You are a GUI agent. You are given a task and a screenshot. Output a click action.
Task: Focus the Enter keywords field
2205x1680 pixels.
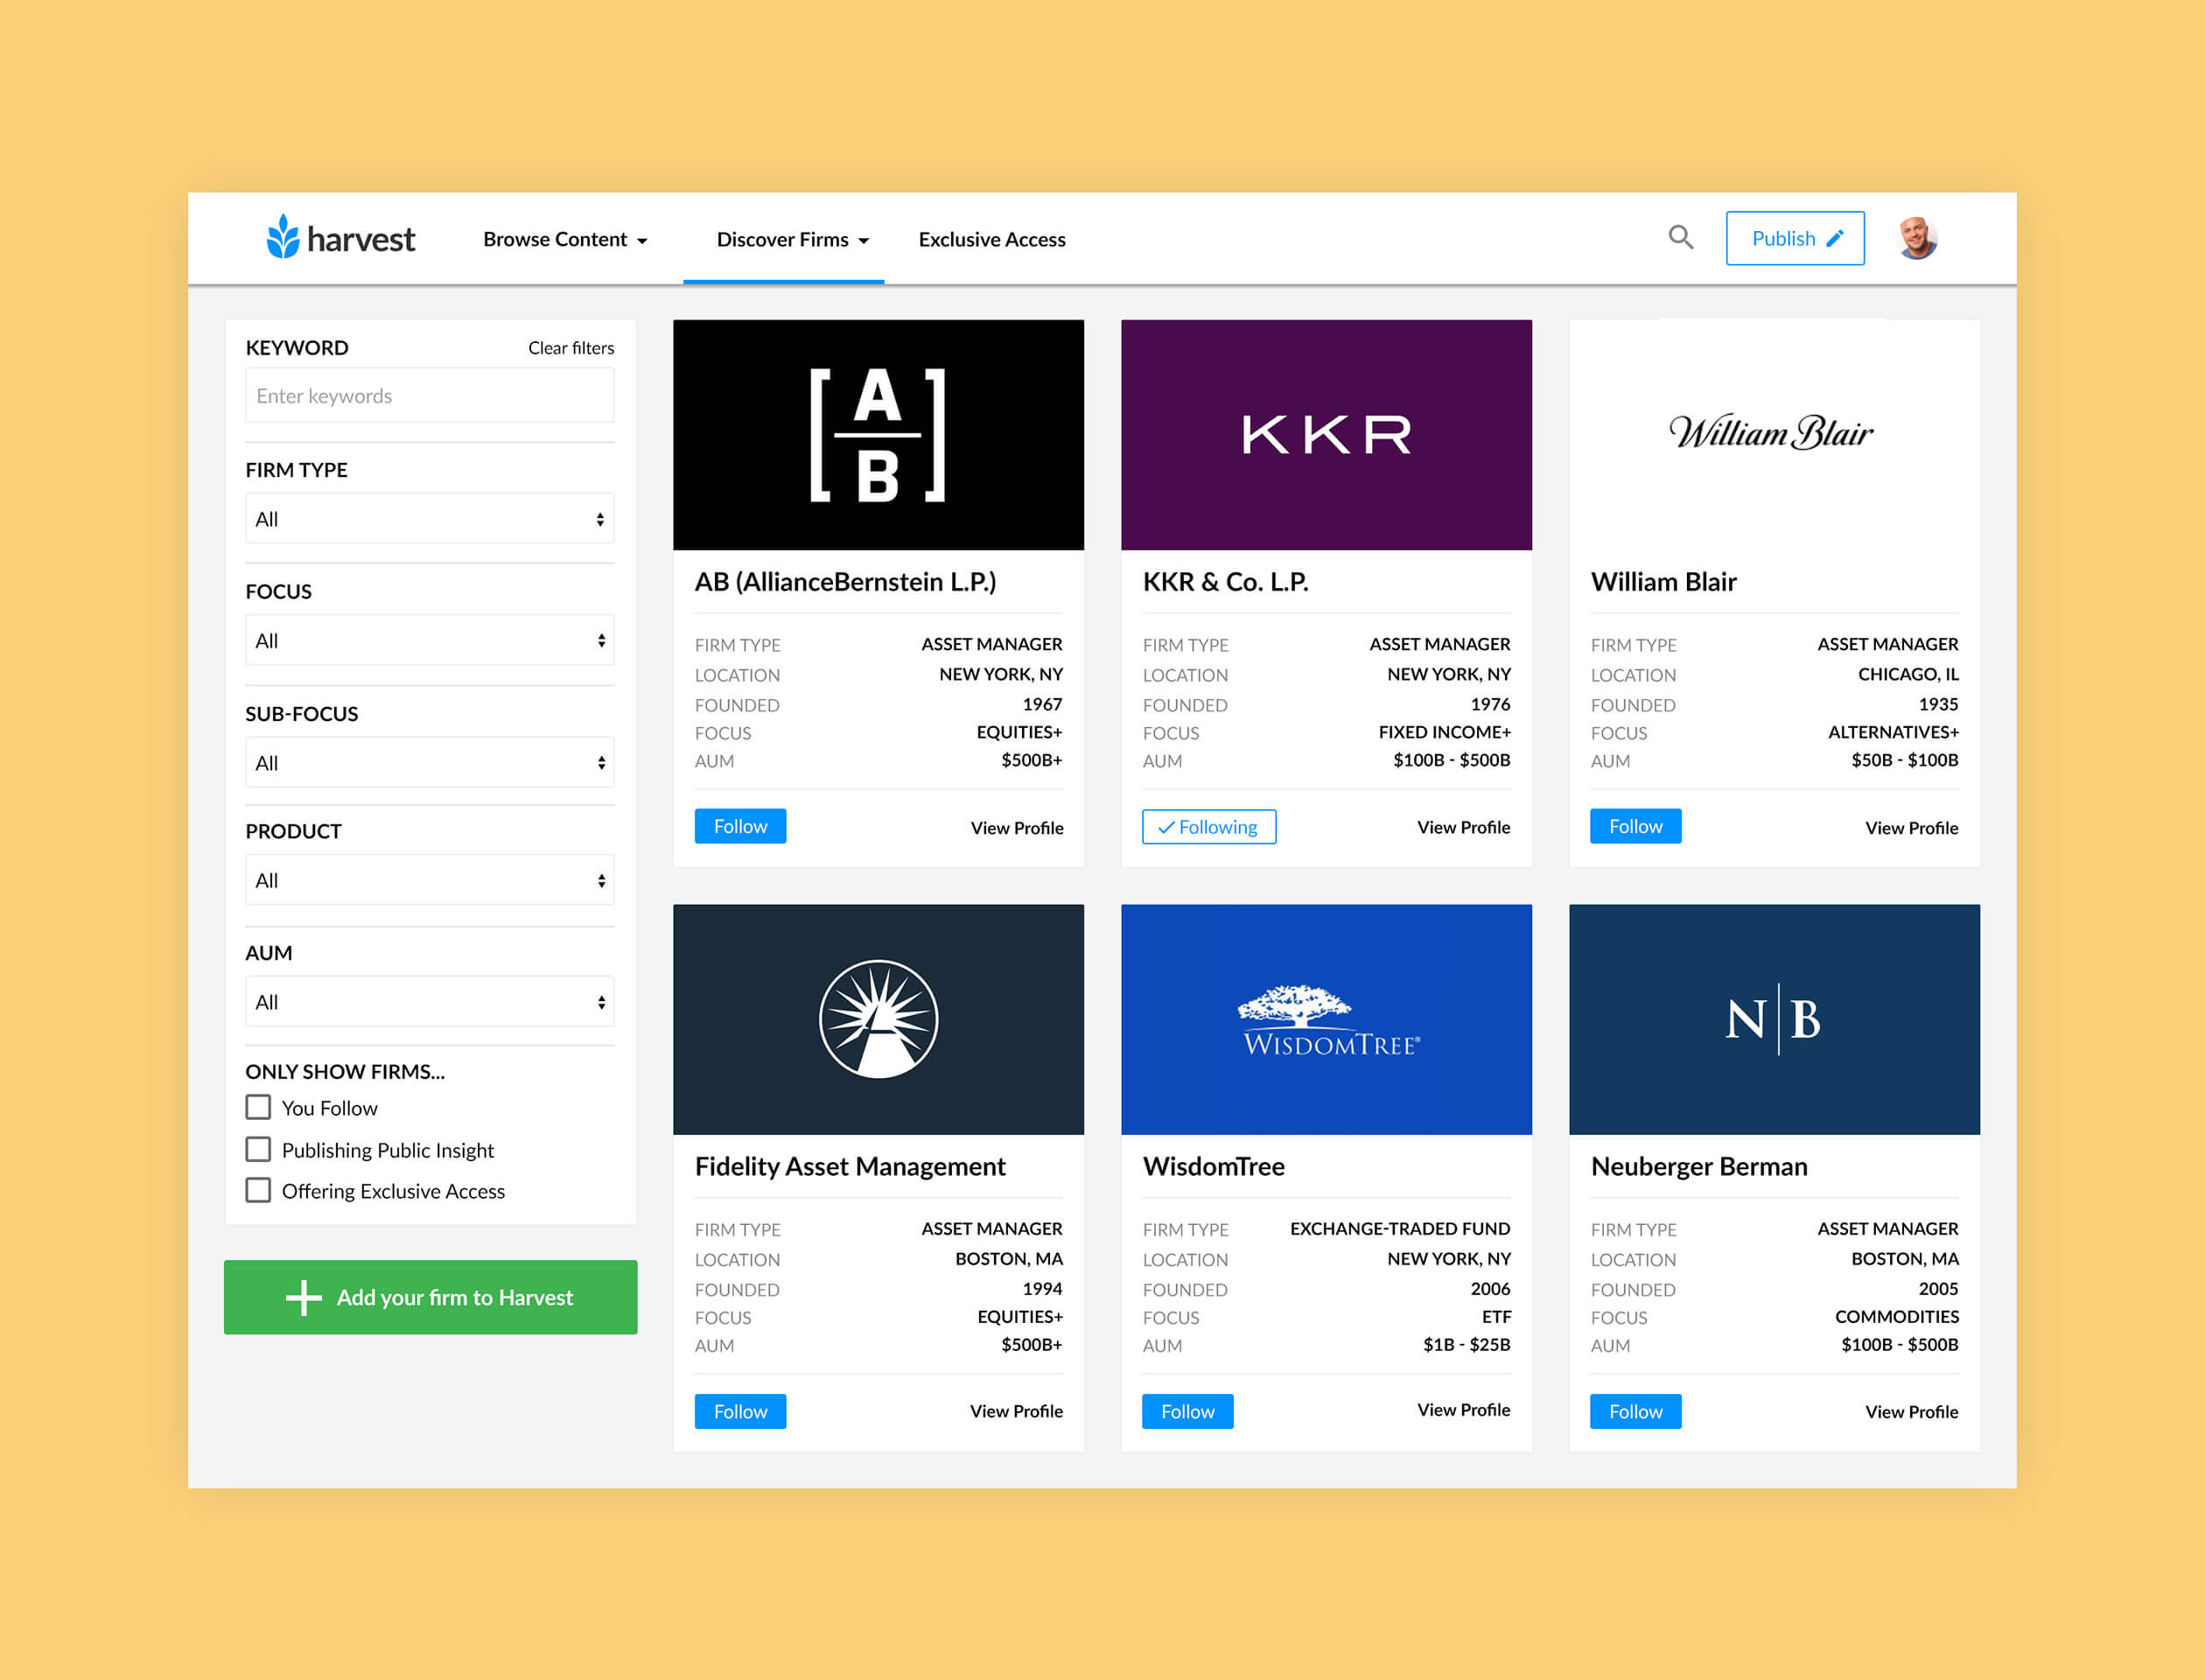click(x=430, y=396)
